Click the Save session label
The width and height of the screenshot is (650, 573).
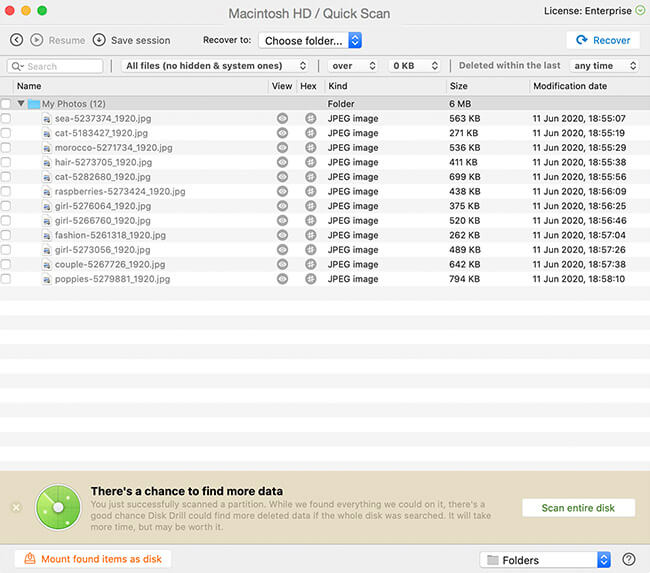[x=141, y=40]
